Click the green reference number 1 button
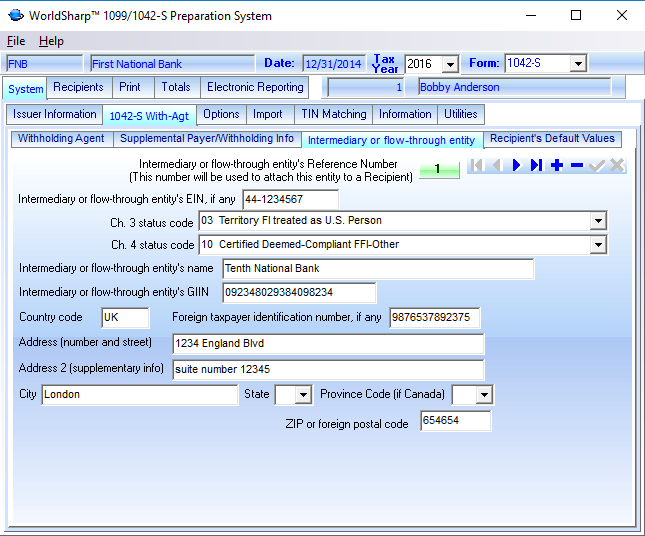 (x=438, y=169)
